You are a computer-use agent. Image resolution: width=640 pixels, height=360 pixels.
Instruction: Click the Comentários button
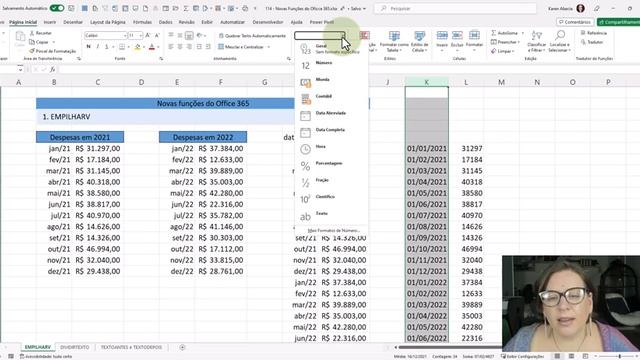[x=575, y=22]
